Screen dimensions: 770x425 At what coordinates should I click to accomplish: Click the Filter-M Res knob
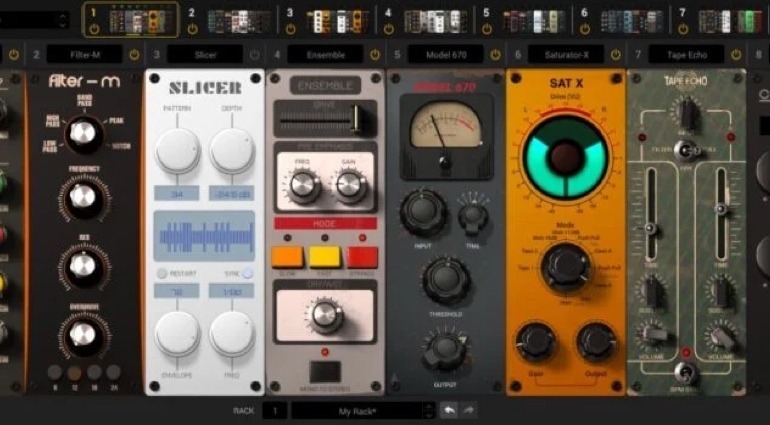coord(83,266)
